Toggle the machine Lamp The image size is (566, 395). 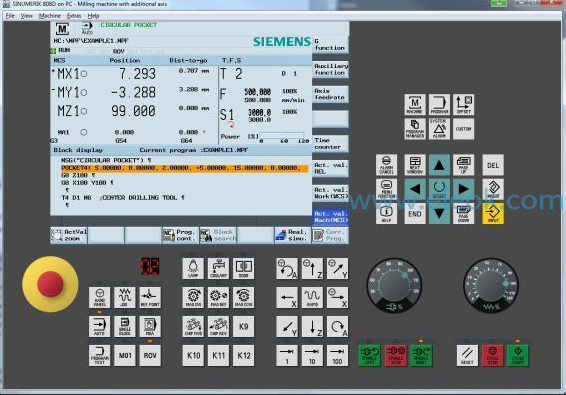point(193,268)
